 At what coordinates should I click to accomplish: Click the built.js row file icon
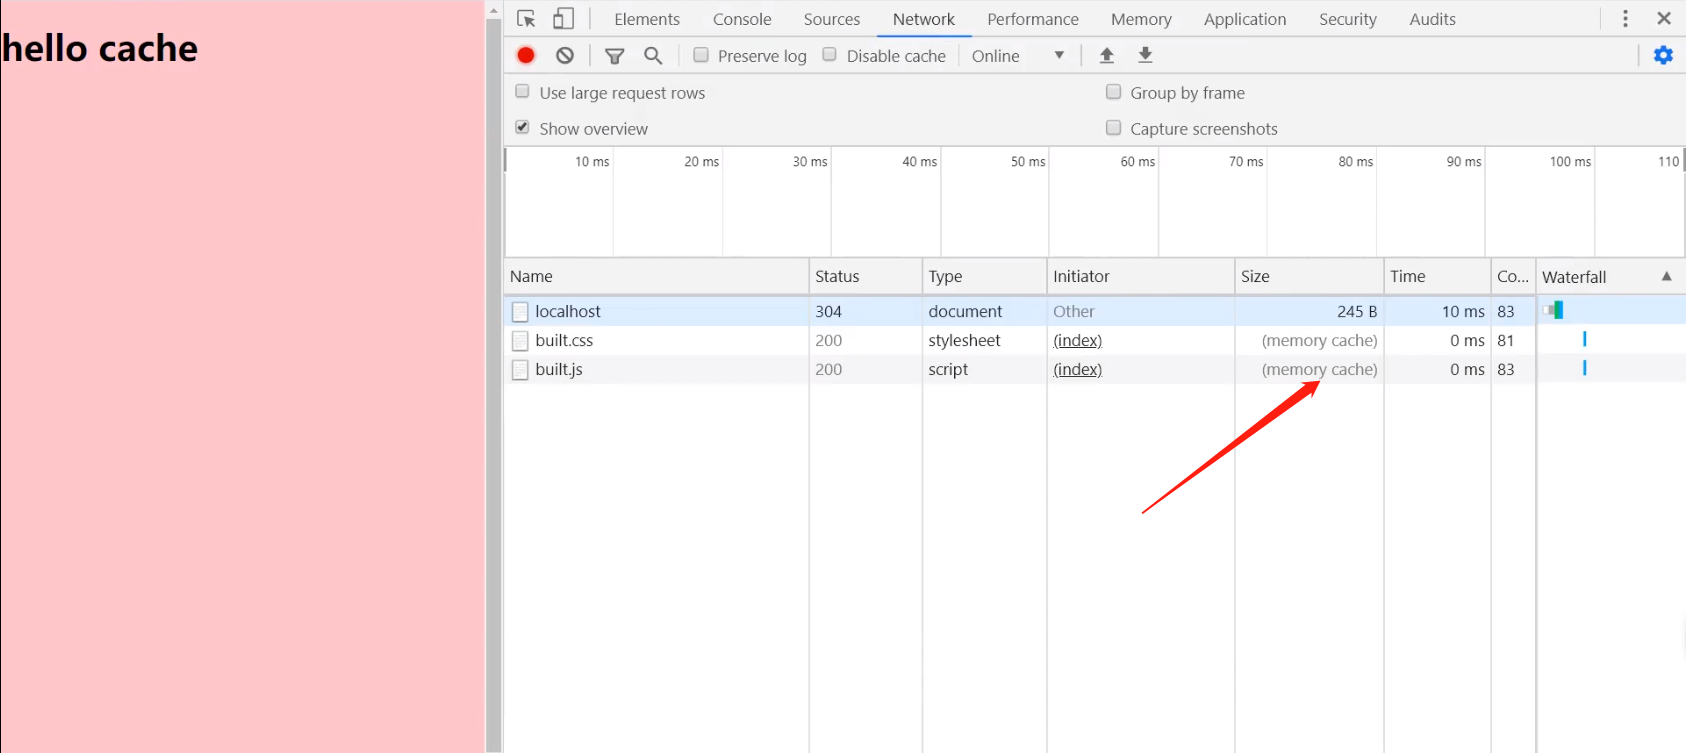(520, 370)
